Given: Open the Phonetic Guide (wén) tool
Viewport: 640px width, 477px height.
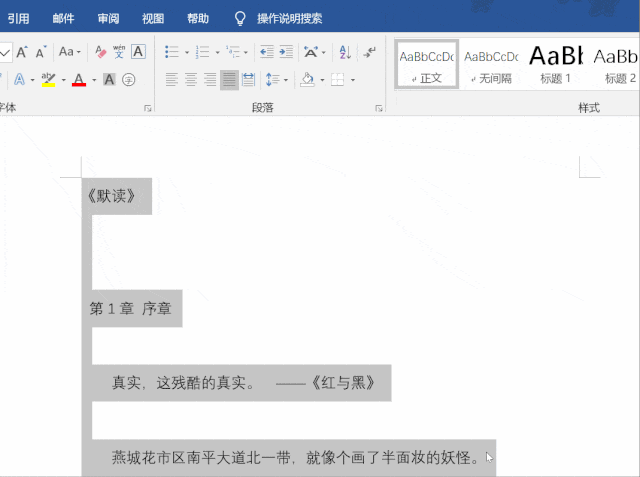Looking at the screenshot, I should [119, 52].
